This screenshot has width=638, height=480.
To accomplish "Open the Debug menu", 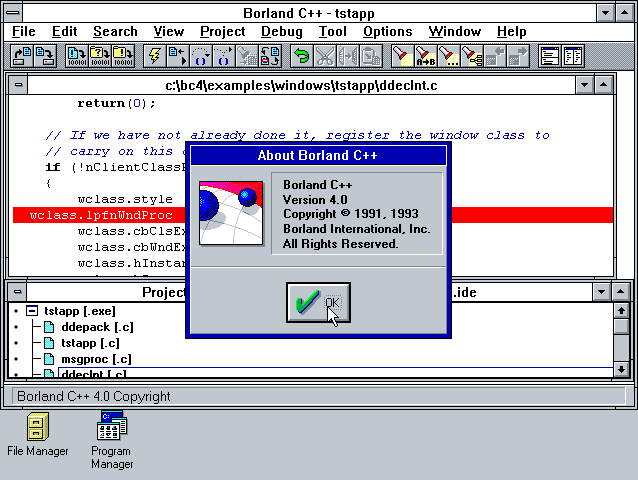I will (281, 32).
